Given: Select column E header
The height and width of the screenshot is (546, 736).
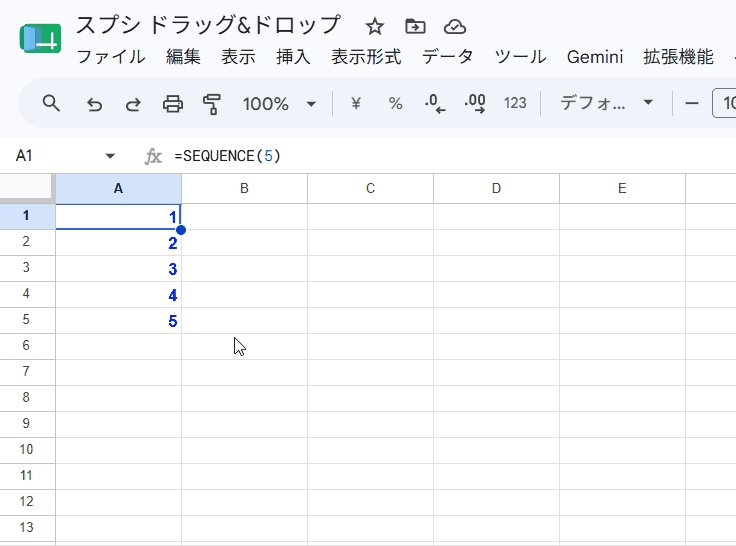Looking at the screenshot, I should tap(622, 189).
